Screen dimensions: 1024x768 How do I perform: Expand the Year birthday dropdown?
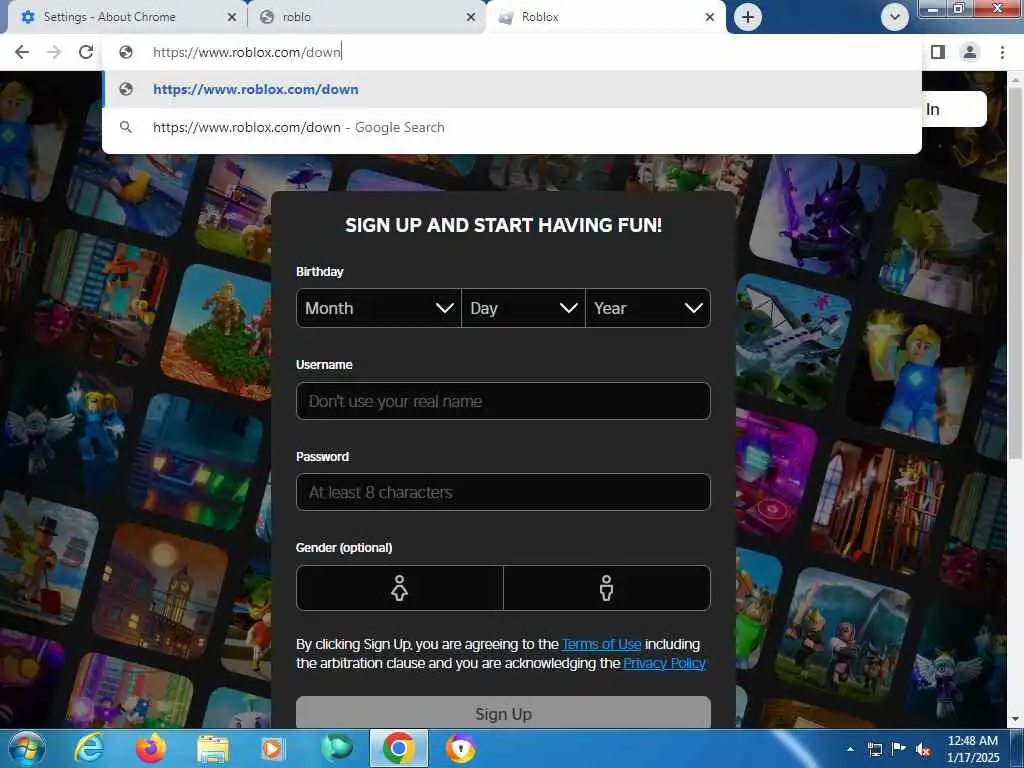click(648, 308)
